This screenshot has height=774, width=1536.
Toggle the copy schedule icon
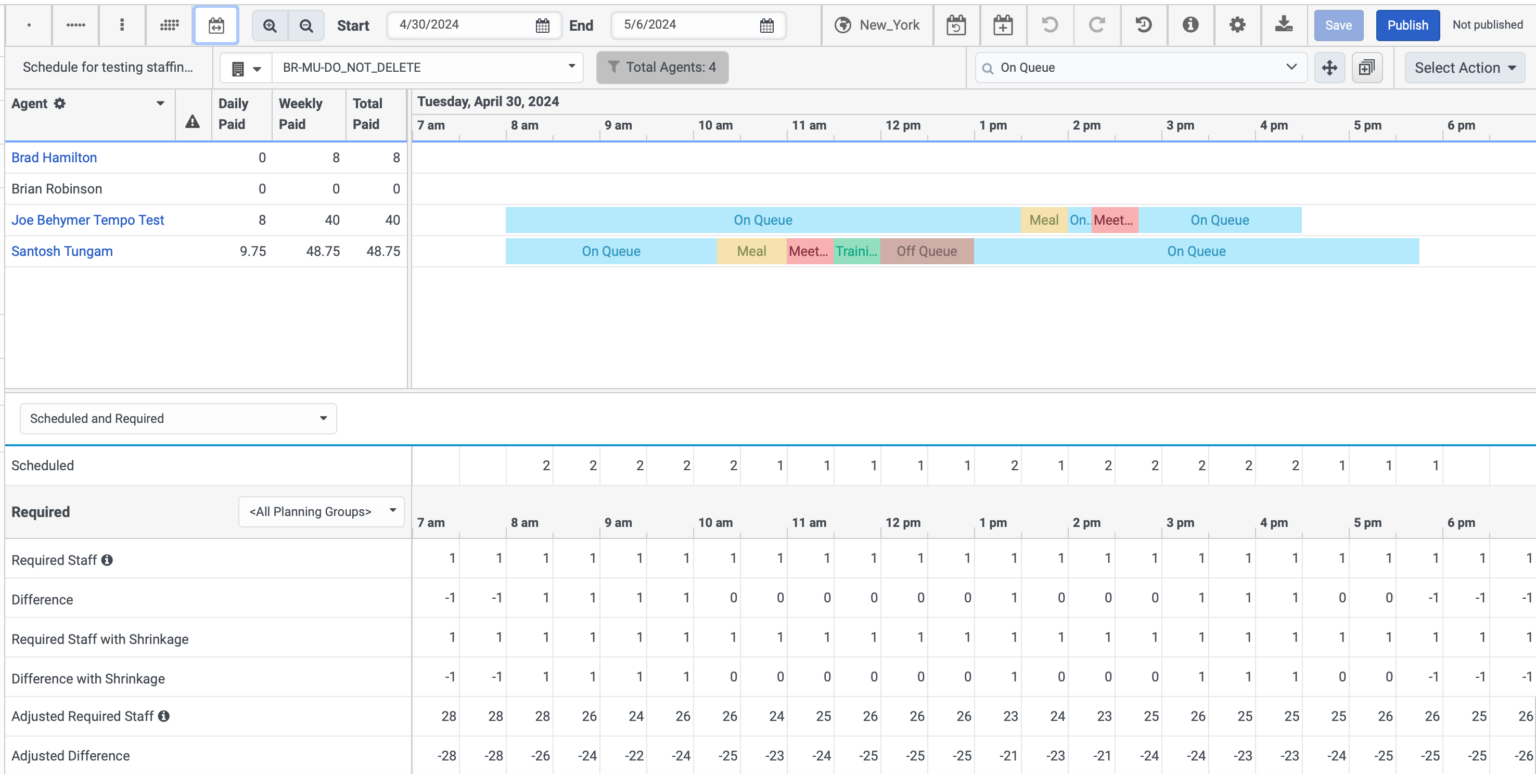[1367, 67]
